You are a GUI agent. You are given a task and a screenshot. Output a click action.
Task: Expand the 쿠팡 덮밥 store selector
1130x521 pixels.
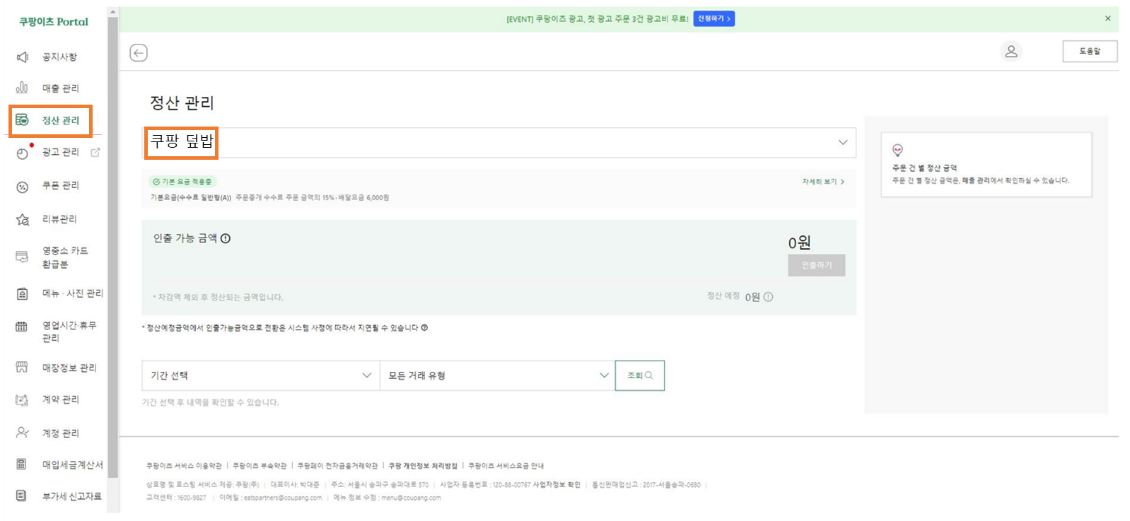[499, 143]
